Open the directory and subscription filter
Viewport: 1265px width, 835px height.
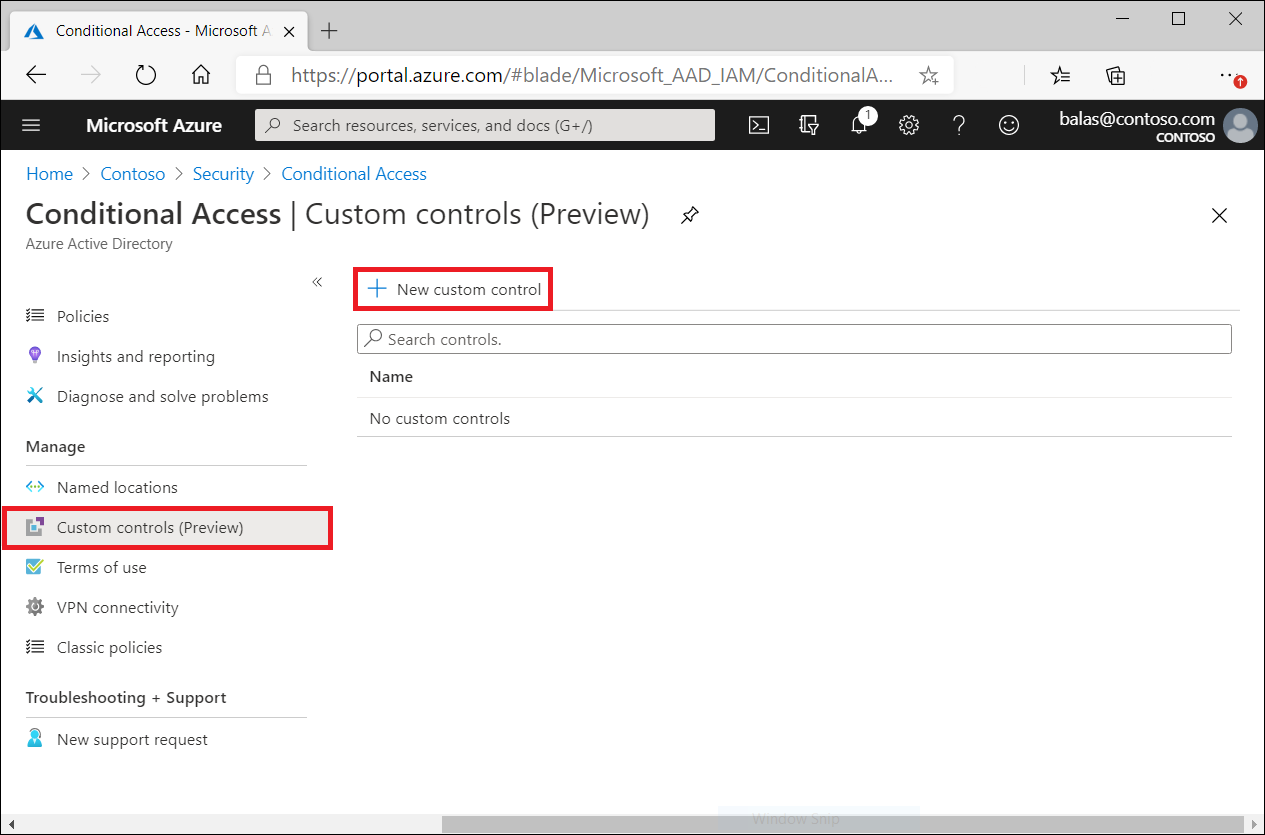pos(809,125)
